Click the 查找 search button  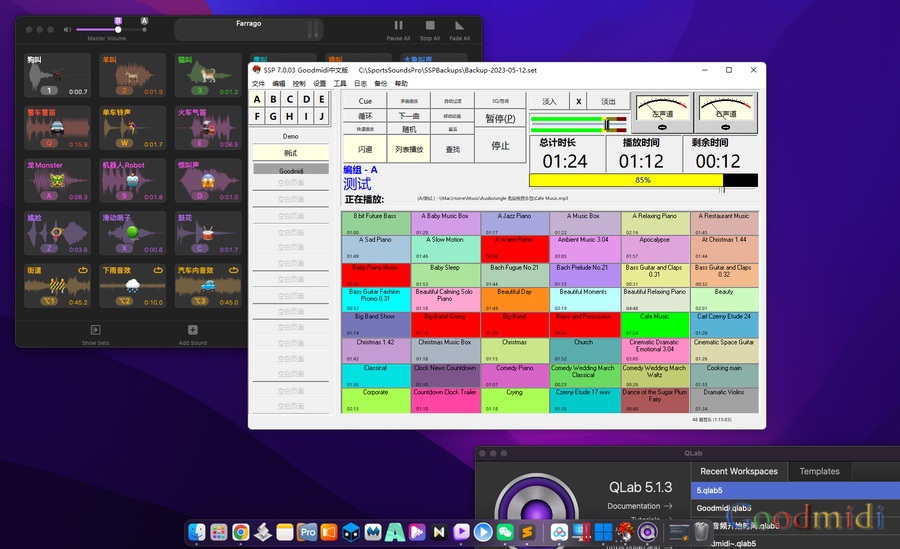(452, 149)
